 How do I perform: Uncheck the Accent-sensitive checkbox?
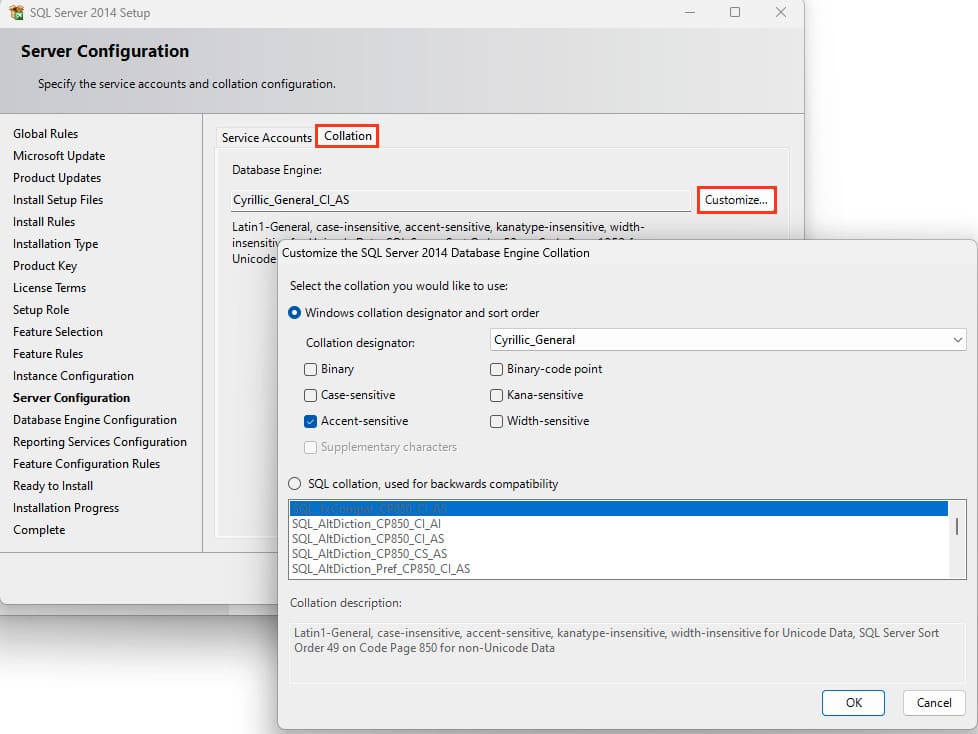tap(311, 421)
